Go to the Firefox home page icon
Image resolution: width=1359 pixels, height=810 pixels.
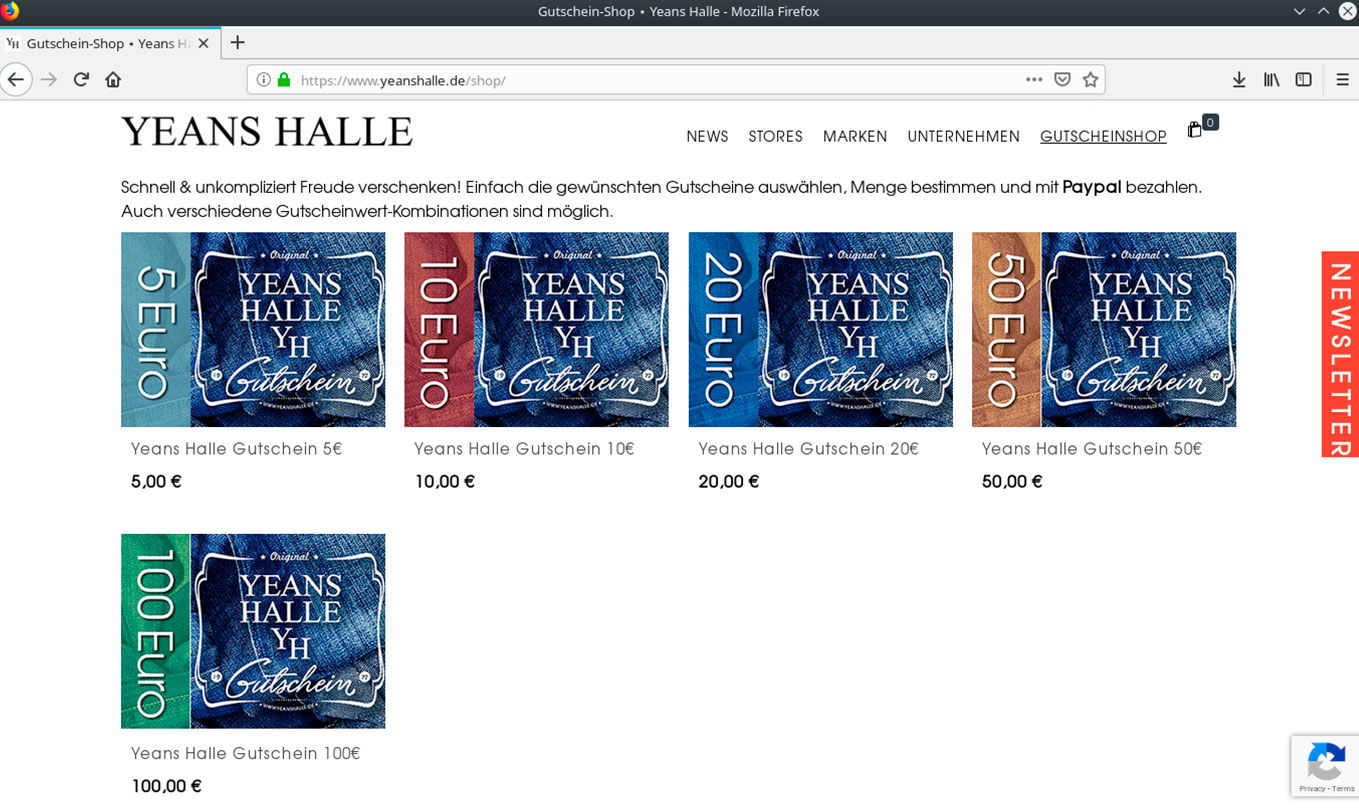click(x=113, y=80)
